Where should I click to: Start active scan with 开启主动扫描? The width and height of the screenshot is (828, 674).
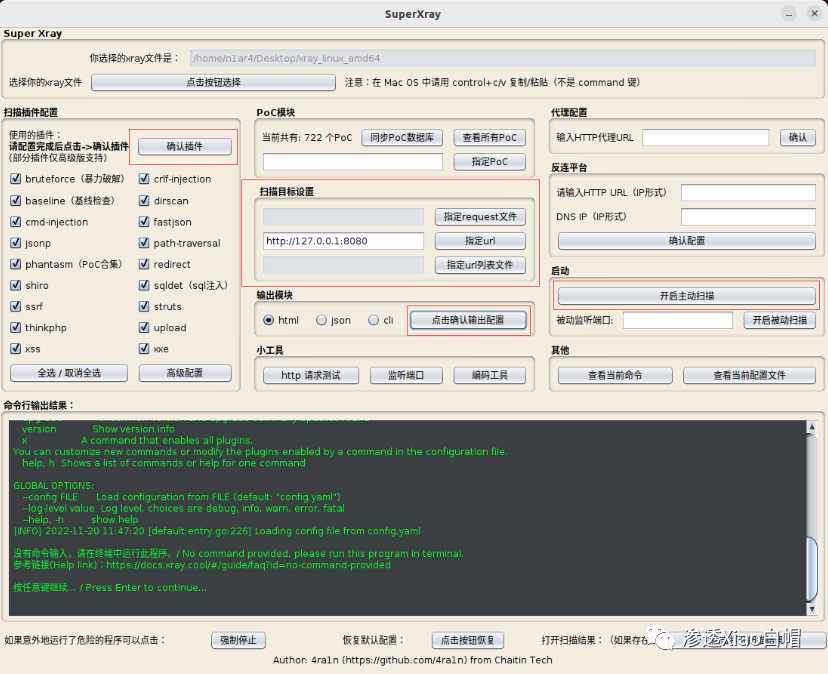[x=686, y=296]
